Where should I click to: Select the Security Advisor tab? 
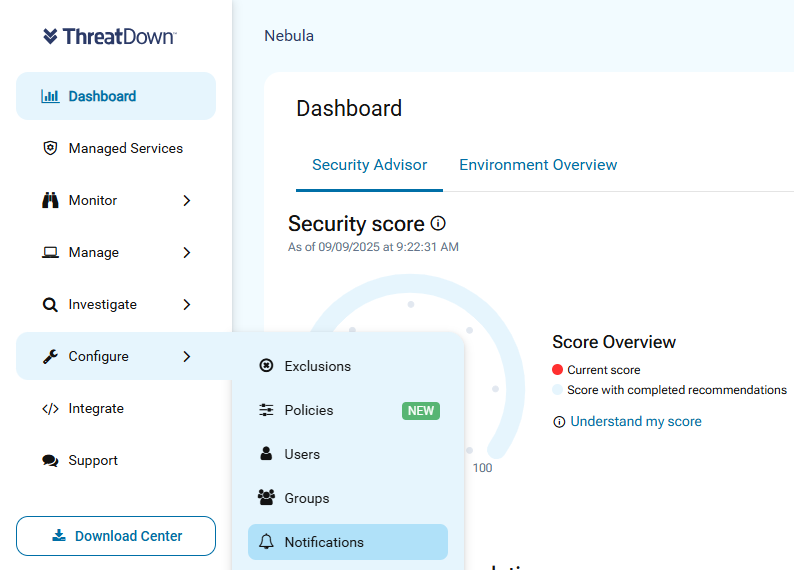pyautogui.click(x=370, y=165)
